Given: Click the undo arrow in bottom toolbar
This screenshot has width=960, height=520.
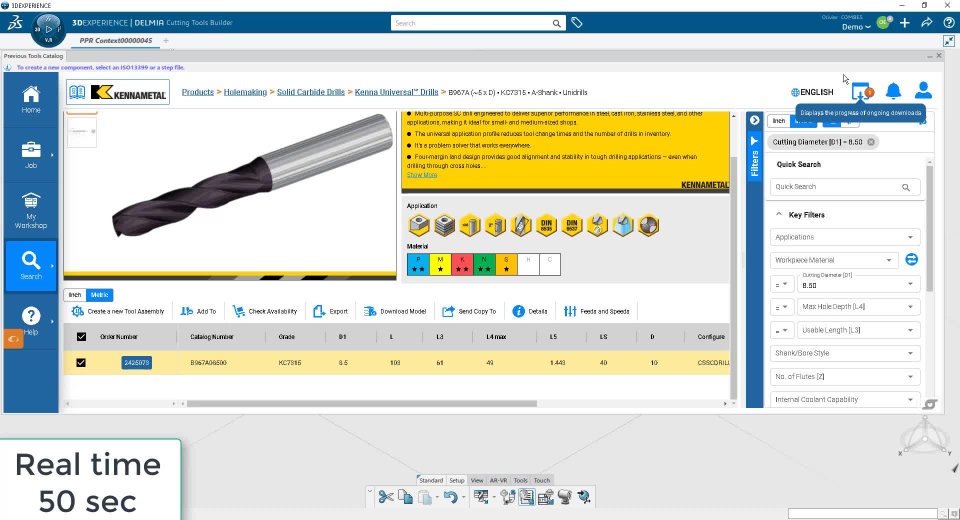Looking at the screenshot, I should pos(451,497).
